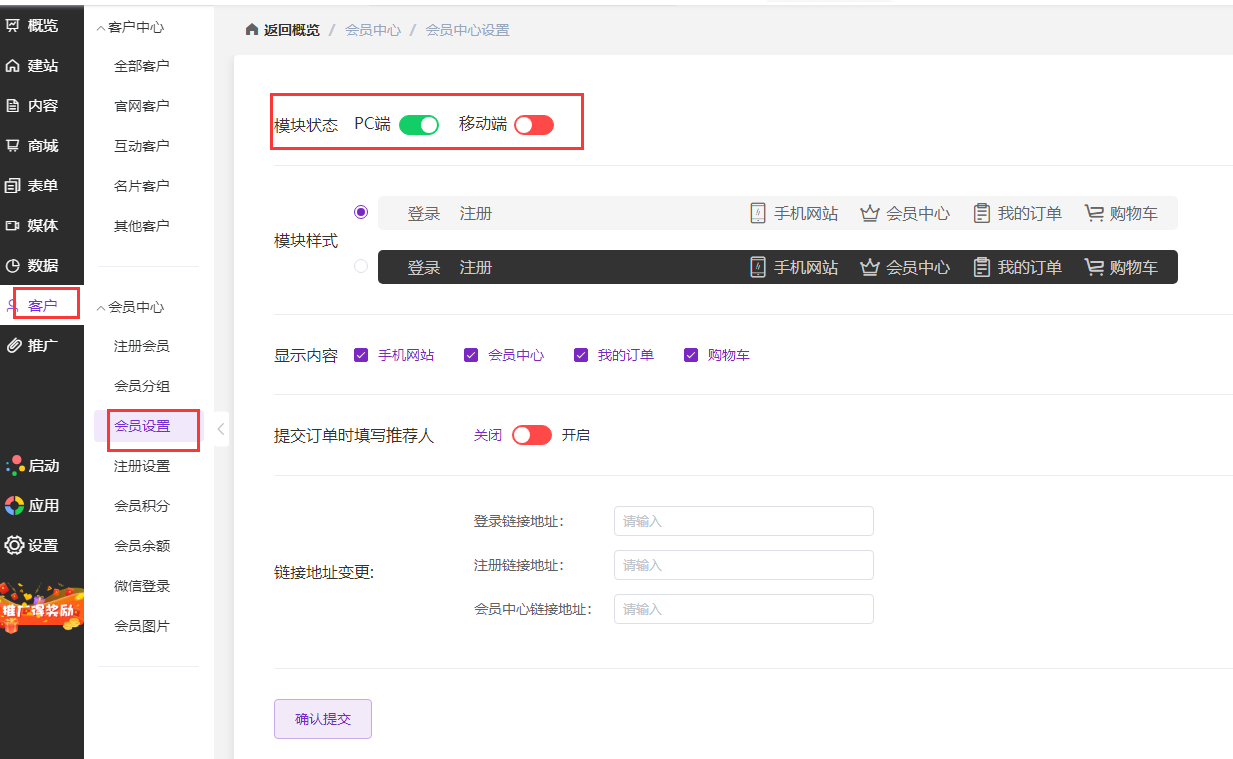Screen dimensions: 1233x759
Task: Click the 登录链接地址 input field
Action: pos(743,521)
